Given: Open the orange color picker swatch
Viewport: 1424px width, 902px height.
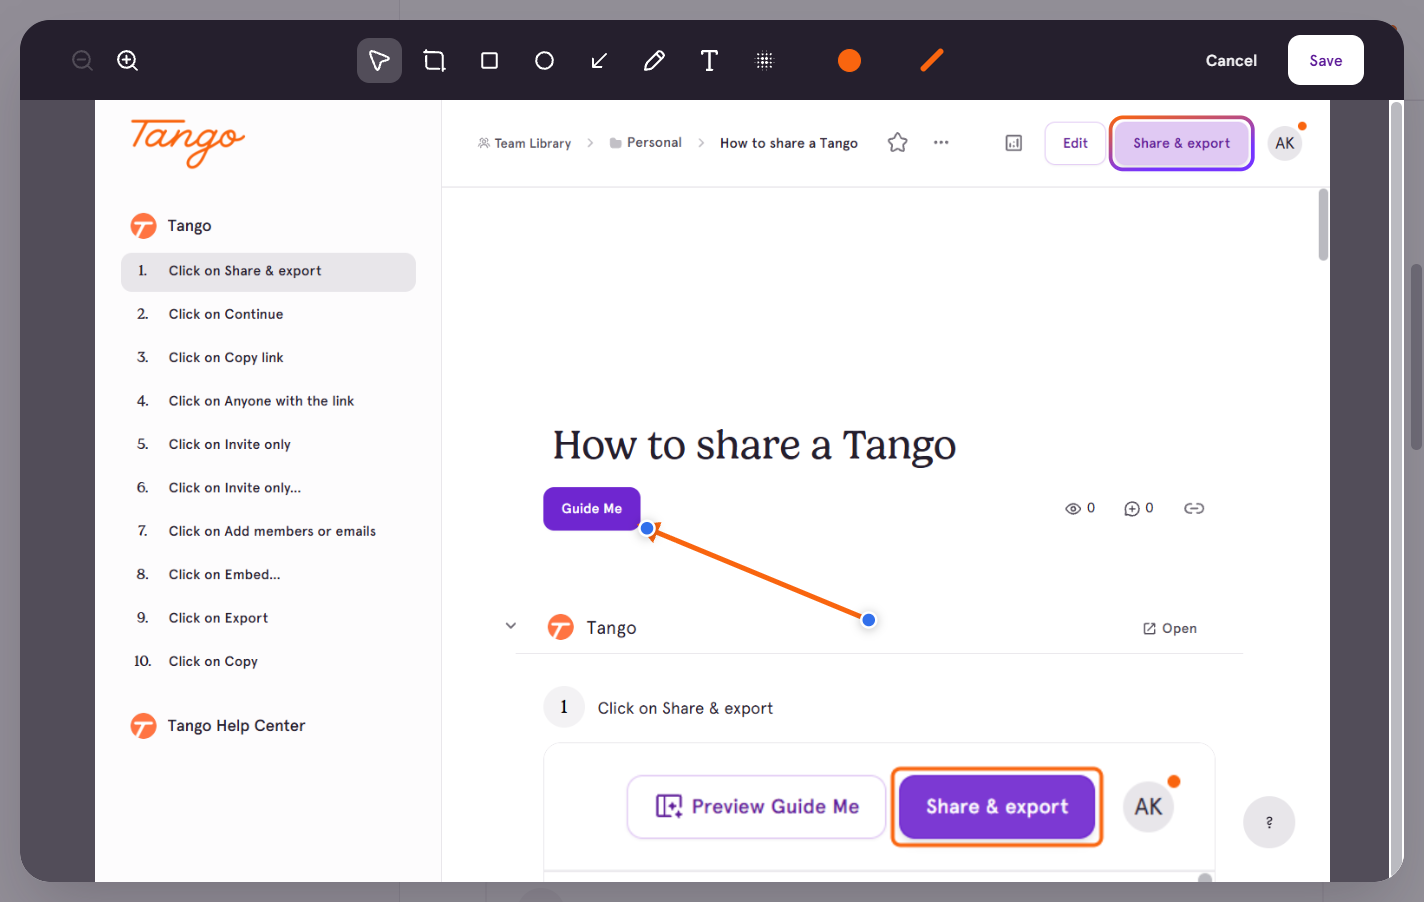Looking at the screenshot, I should (849, 60).
